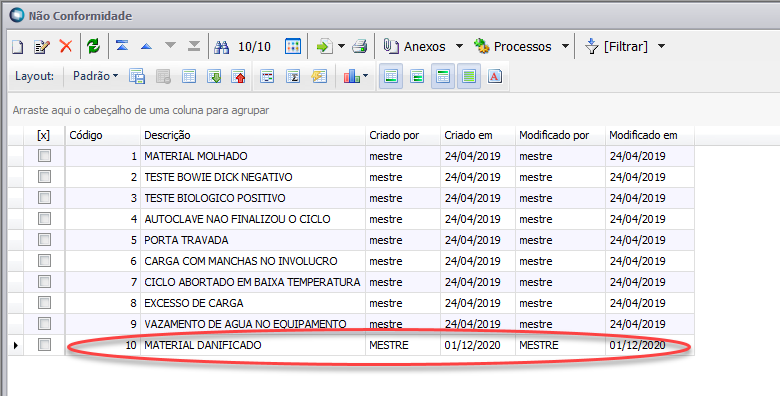Create a new record with blank page icon
Image resolution: width=780 pixels, height=396 pixels.
(x=18, y=47)
